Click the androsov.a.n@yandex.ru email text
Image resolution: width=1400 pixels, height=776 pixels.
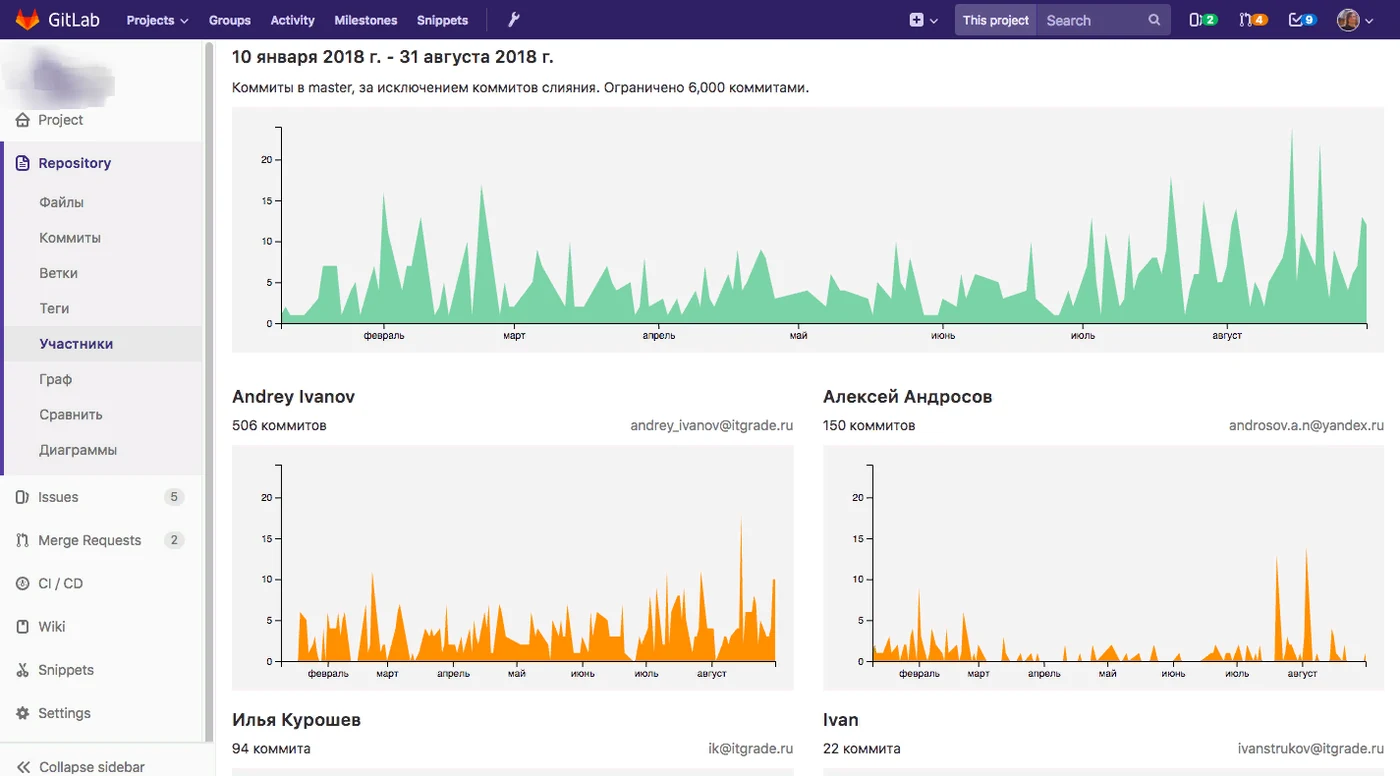pyautogui.click(x=1306, y=425)
